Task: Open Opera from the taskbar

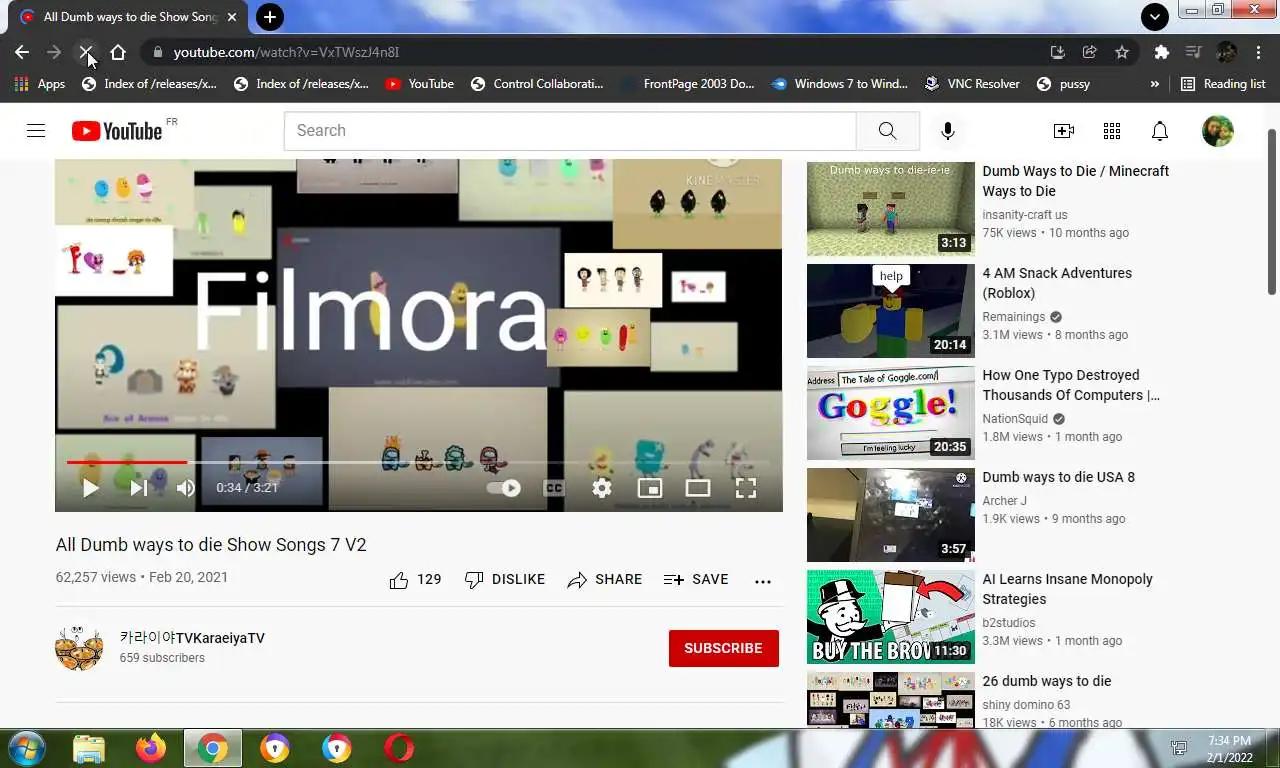Action: coord(399,748)
